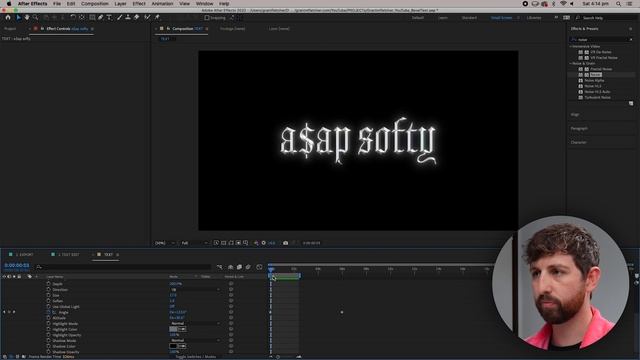Open the Effects & Presets panel menu
This screenshot has height=360, width=640.
point(631,29)
